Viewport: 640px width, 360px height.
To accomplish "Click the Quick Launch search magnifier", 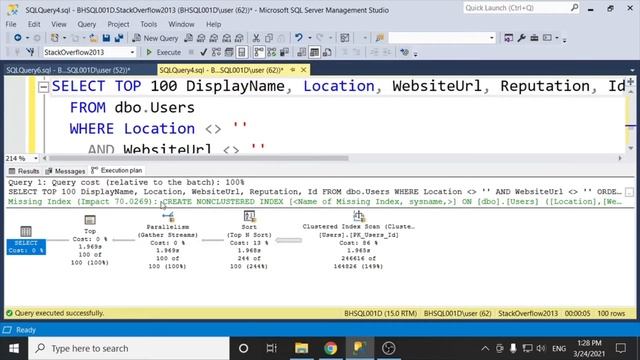I will pyautogui.click(x=574, y=8).
